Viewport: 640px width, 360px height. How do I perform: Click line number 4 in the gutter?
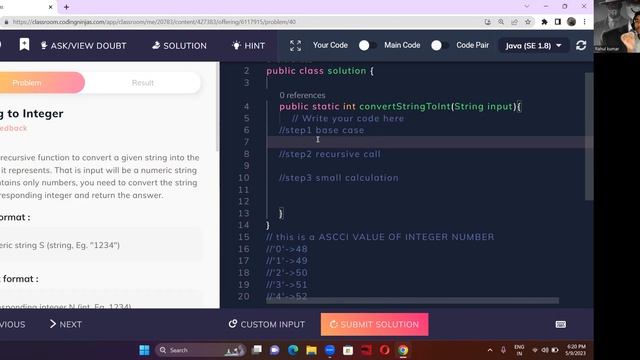point(246,107)
